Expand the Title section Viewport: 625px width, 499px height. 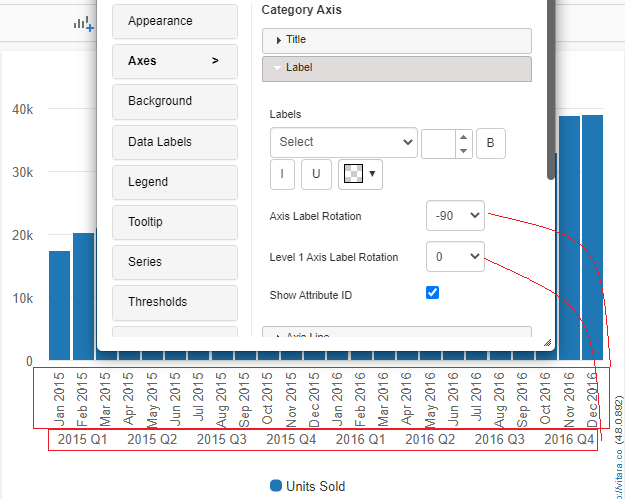[x=397, y=40]
